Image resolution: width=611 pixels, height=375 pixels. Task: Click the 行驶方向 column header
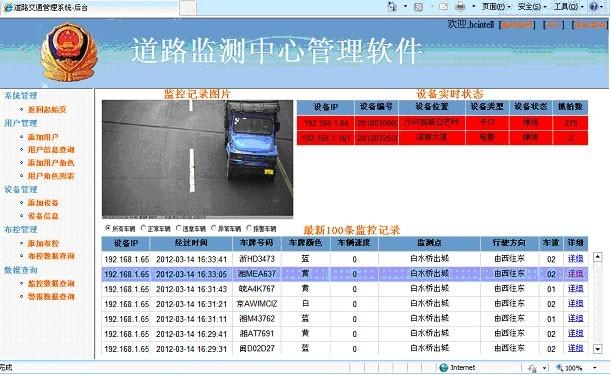[509, 243]
